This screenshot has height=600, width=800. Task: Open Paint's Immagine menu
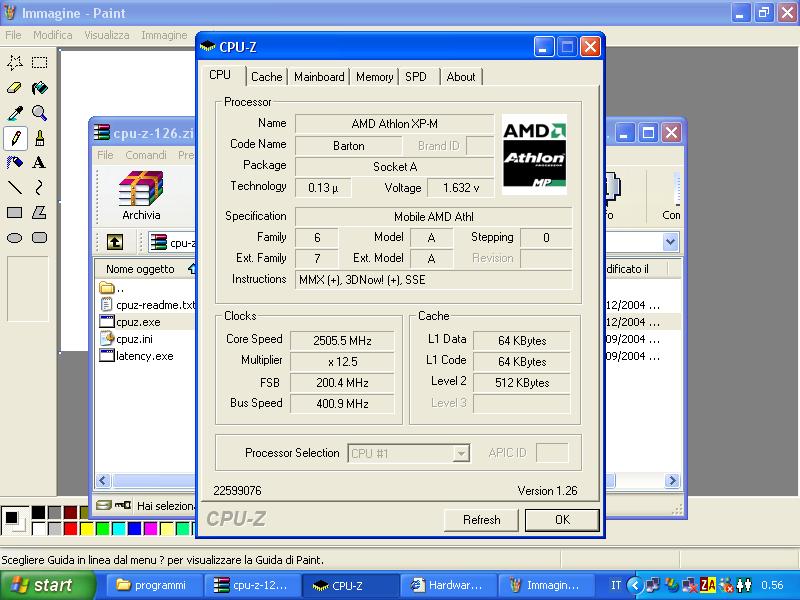(164, 35)
